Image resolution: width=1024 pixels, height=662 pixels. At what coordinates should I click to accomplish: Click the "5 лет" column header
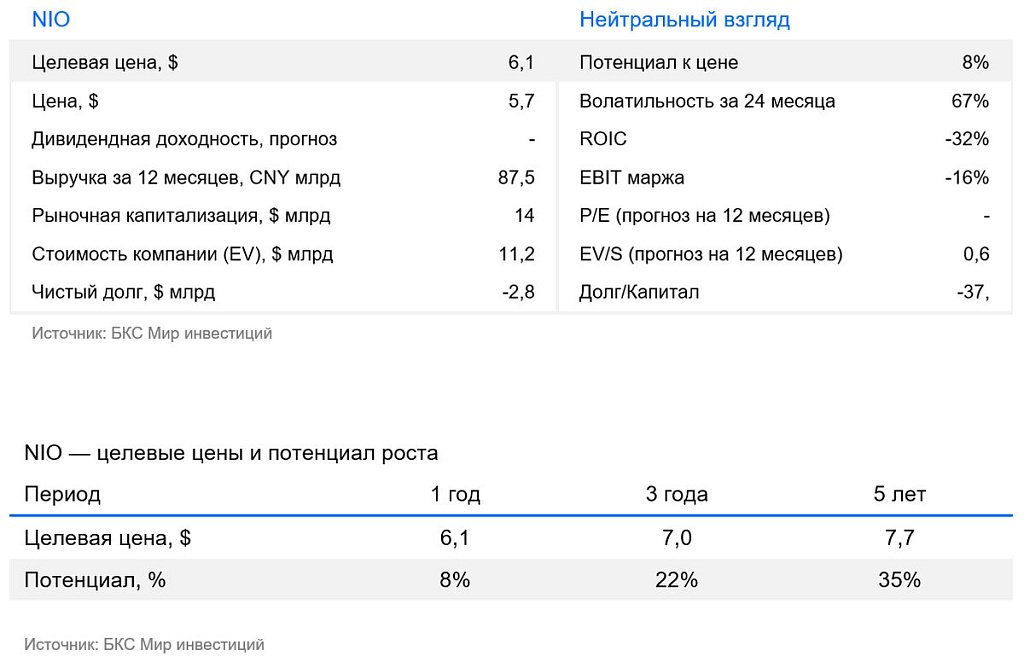(x=899, y=494)
